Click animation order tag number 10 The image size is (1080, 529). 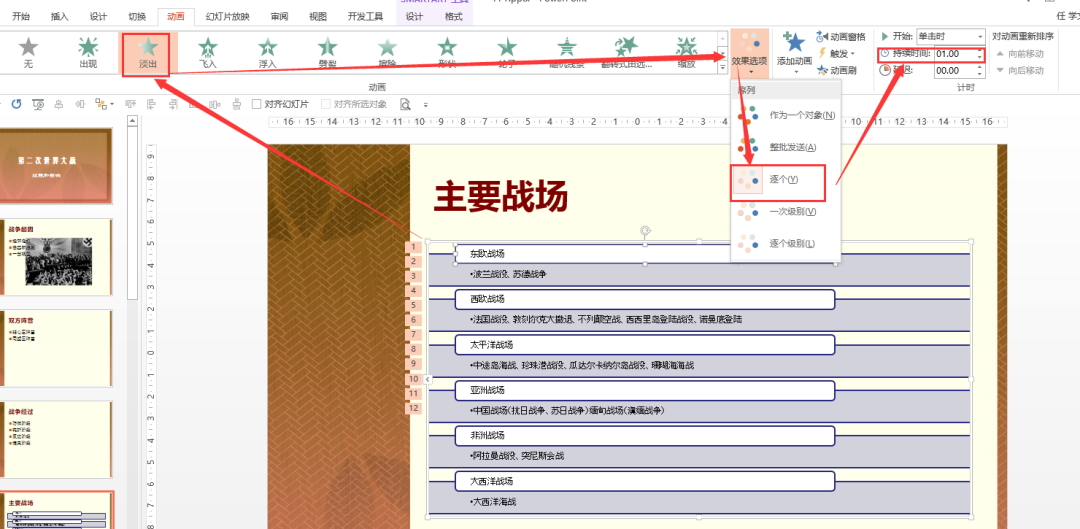(x=413, y=378)
